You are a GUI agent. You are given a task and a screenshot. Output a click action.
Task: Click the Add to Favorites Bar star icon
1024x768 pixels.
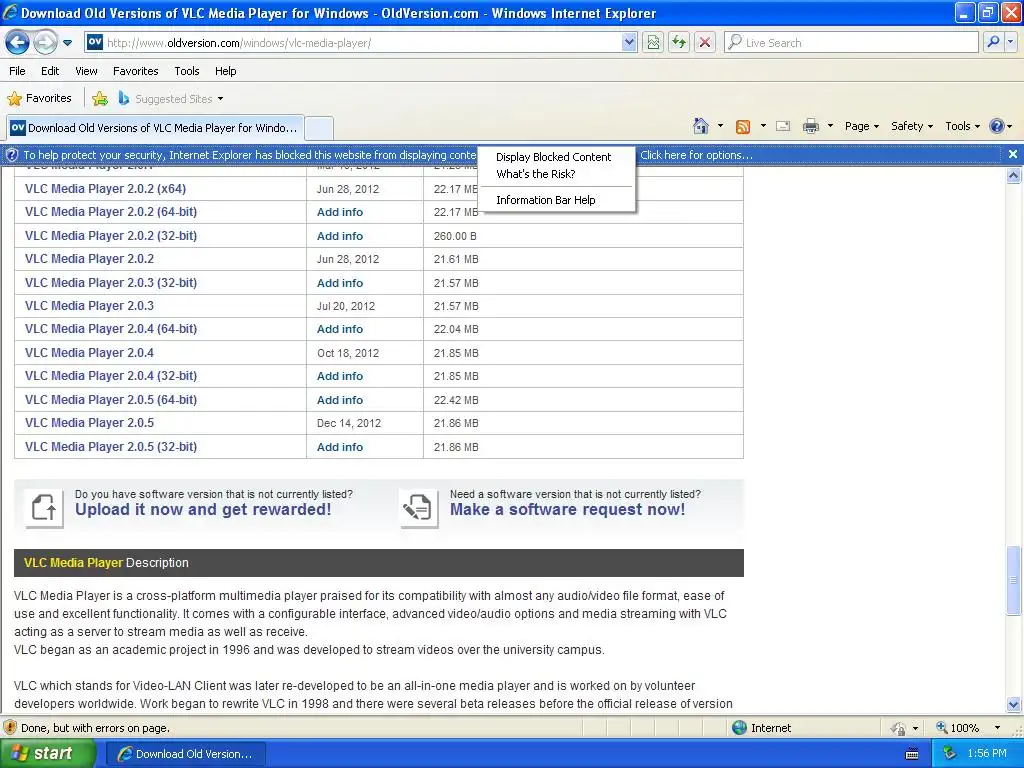(x=100, y=99)
